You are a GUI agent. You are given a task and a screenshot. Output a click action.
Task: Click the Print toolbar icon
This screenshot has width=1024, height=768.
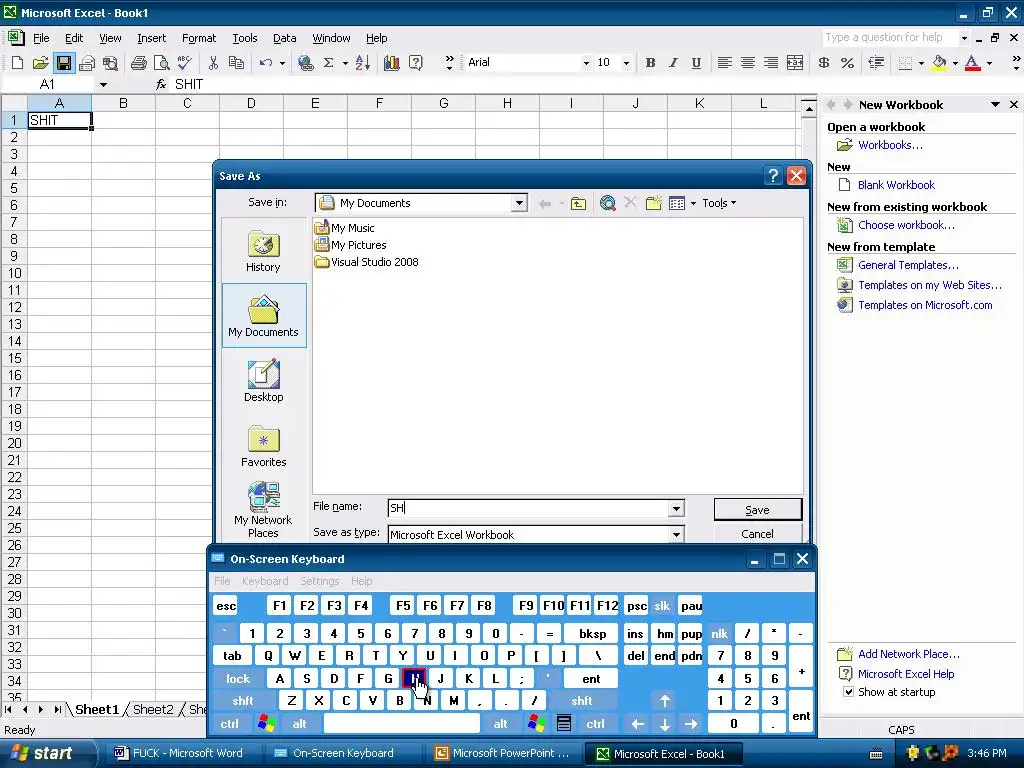(x=138, y=63)
